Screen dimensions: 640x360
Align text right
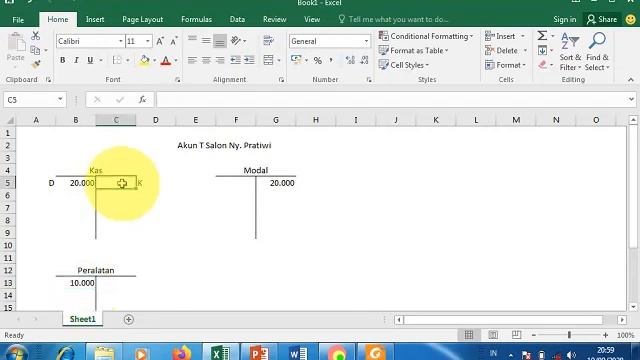[220, 60]
